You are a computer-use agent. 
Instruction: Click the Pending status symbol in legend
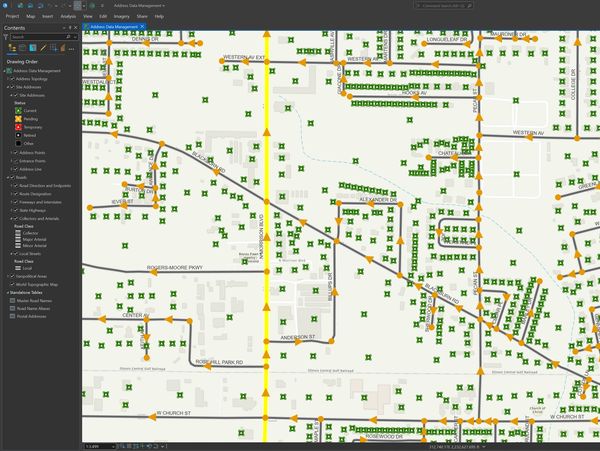[16, 119]
